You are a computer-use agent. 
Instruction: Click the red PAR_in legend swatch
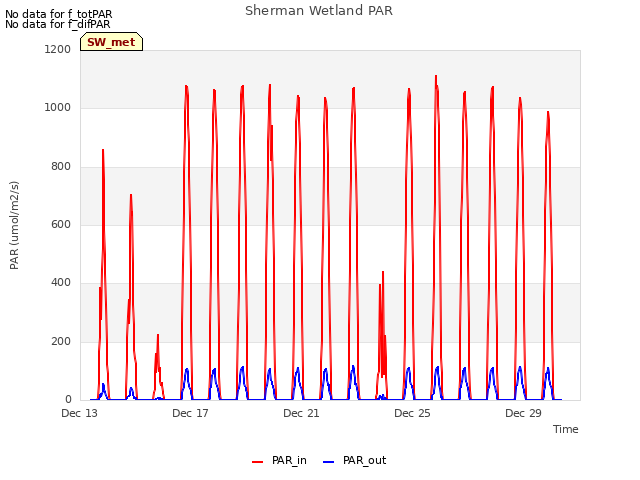point(258,462)
